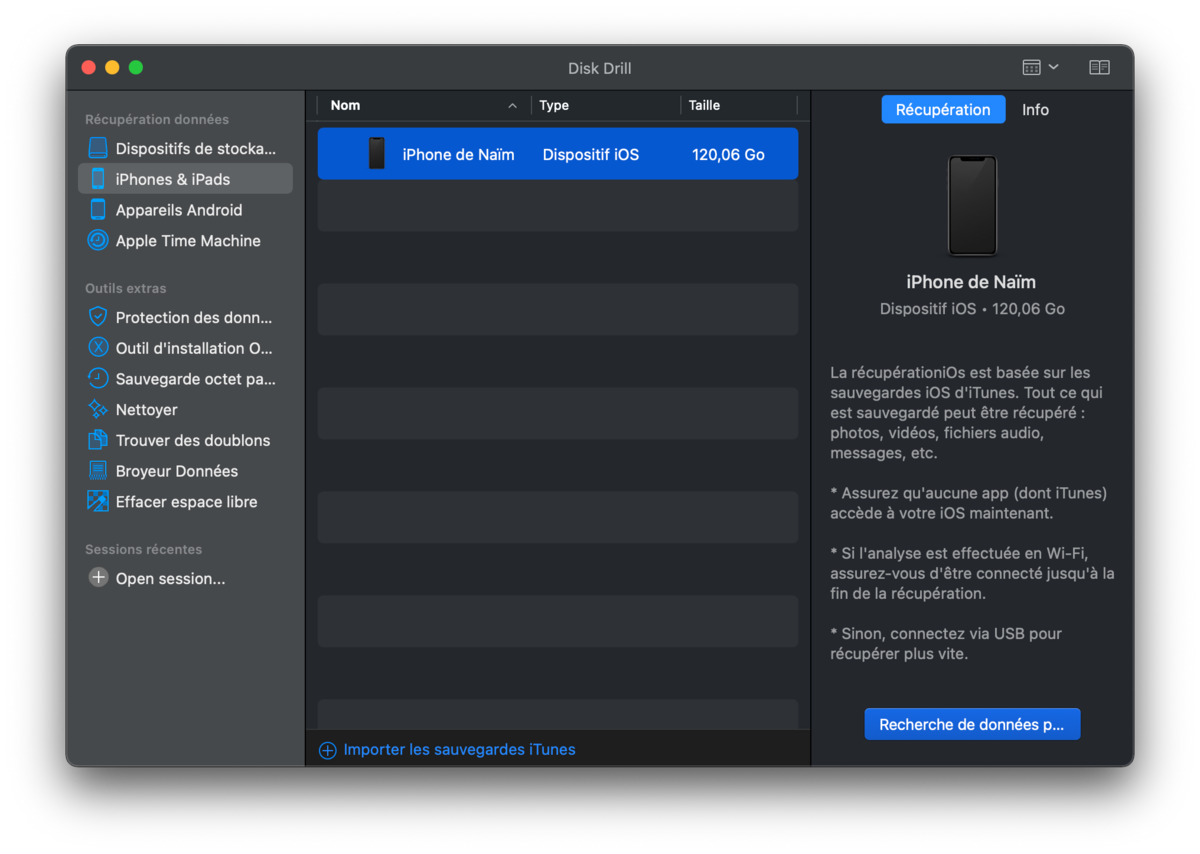Click the byte-to-byte backup icon
The image size is (1200, 854).
[x=98, y=378]
